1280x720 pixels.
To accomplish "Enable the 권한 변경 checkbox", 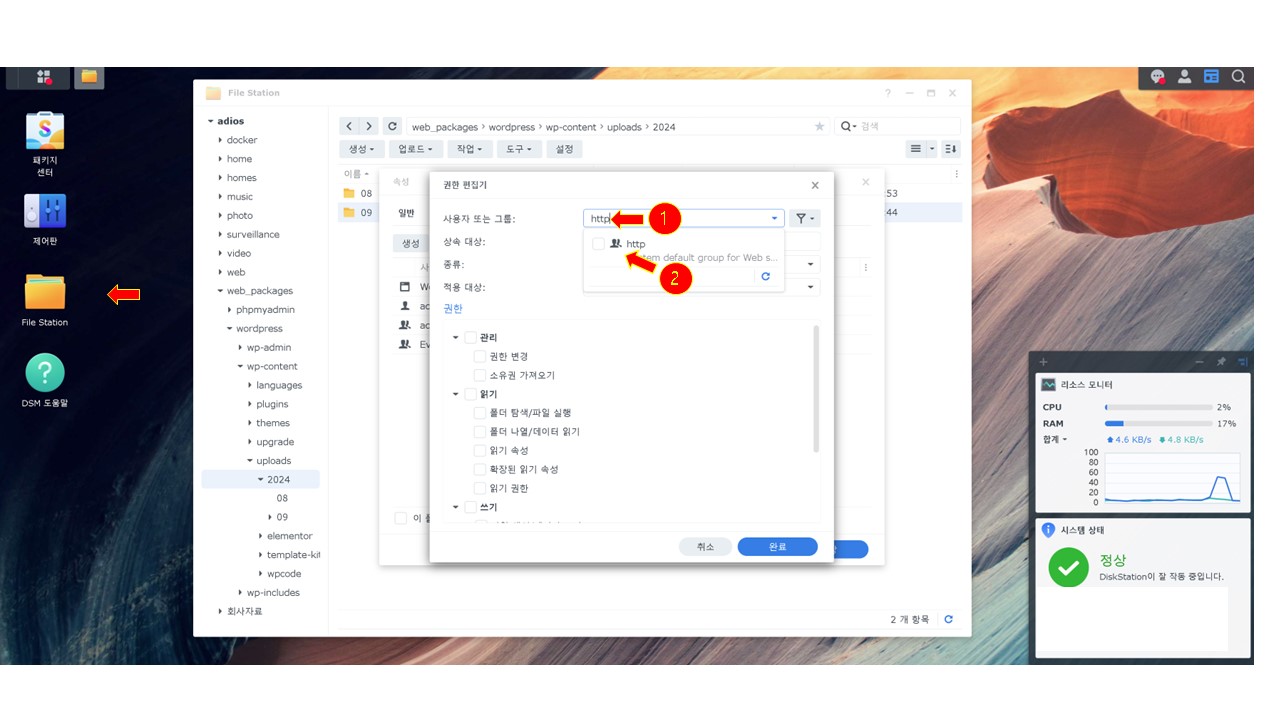I will (480, 356).
